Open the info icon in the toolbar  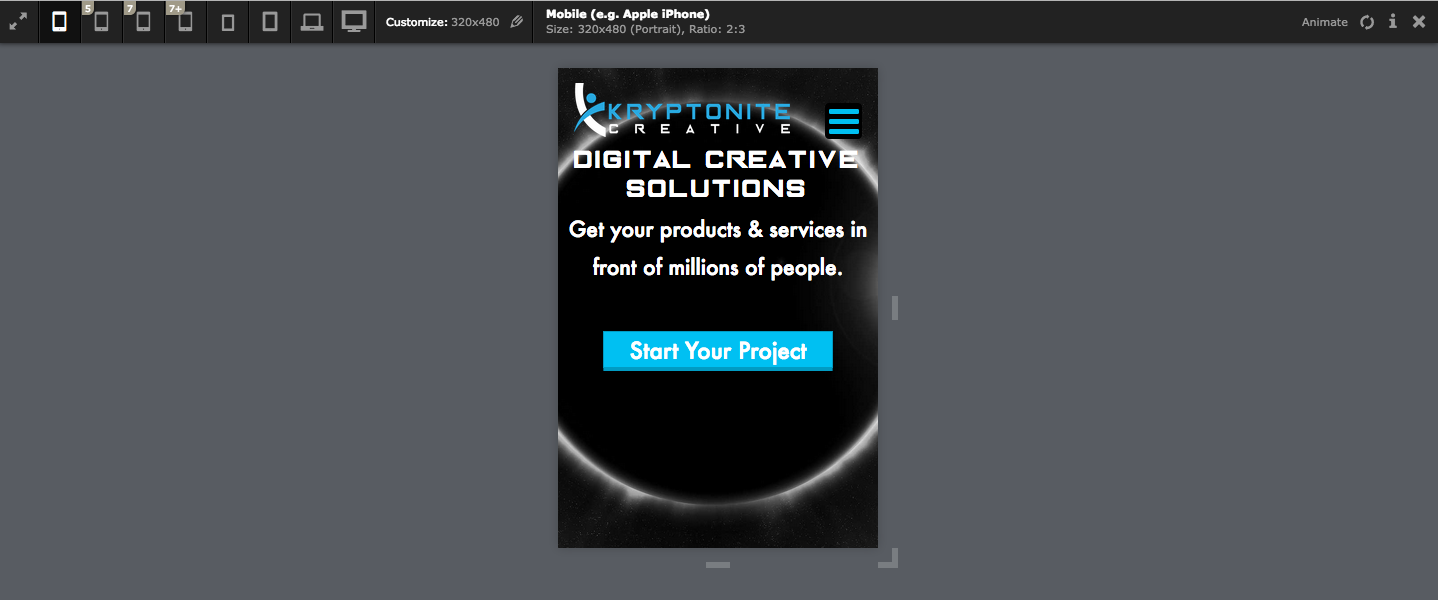(x=1392, y=22)
